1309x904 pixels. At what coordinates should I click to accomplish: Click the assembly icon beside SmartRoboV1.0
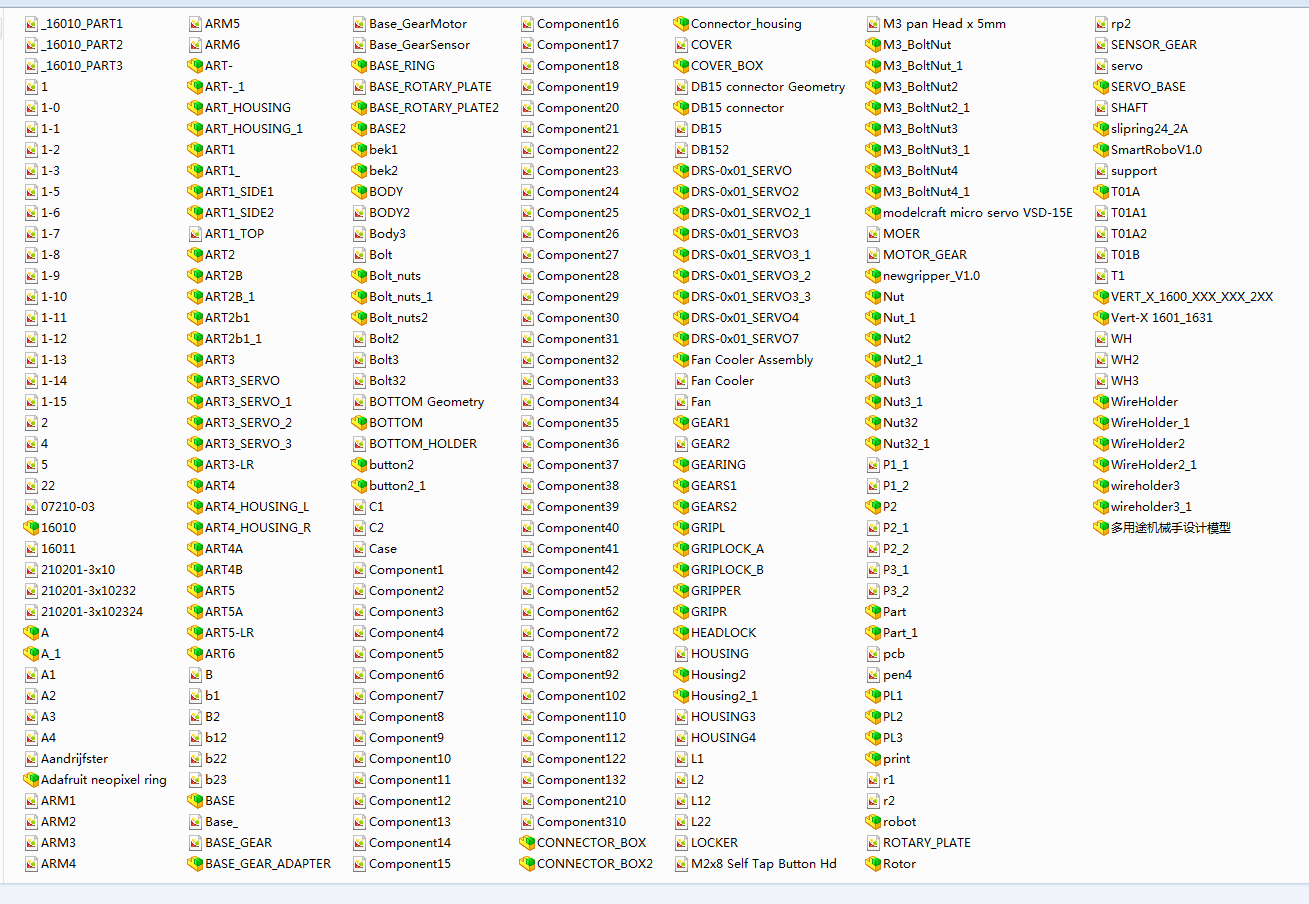pyautogui.click(x=1102, y=150)
